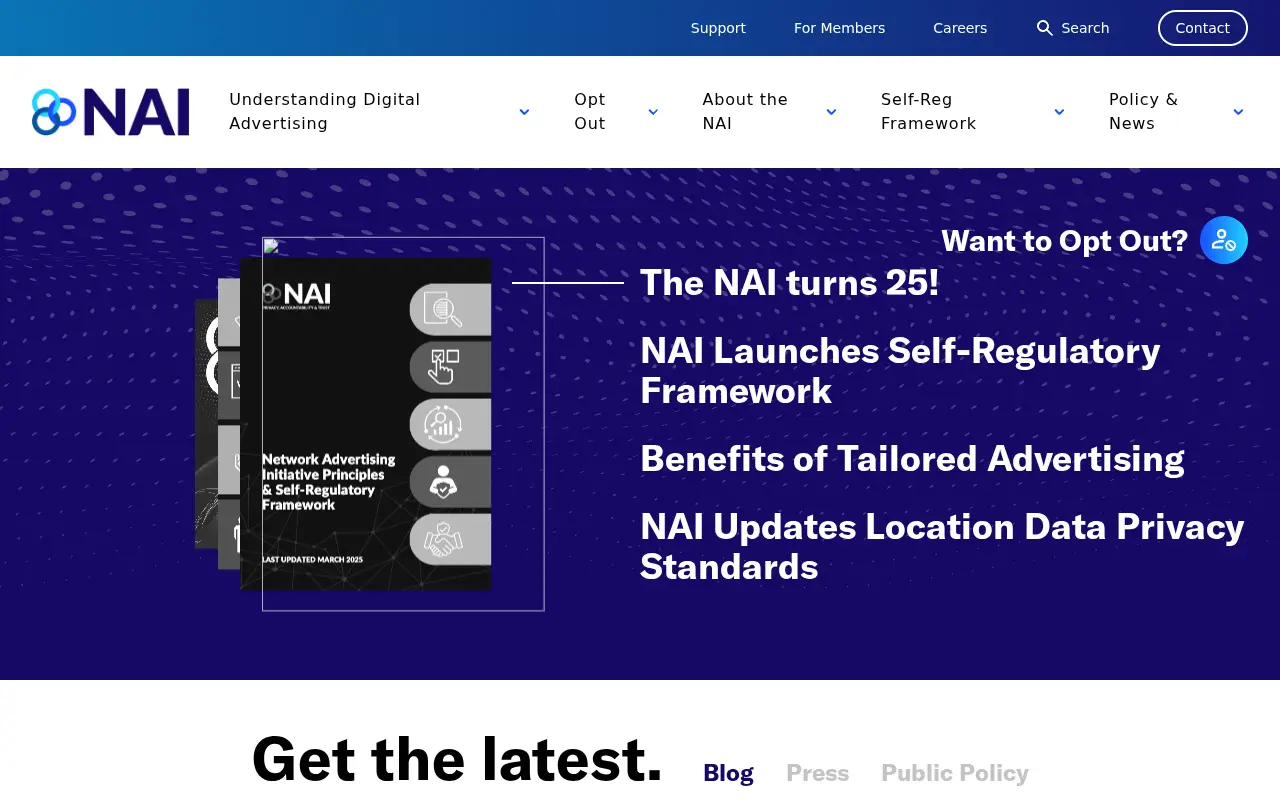The height and width of the screenshot is (800, 1280).
Task: Expand the Policy & News chevron
Action: tap(1238, 112)
